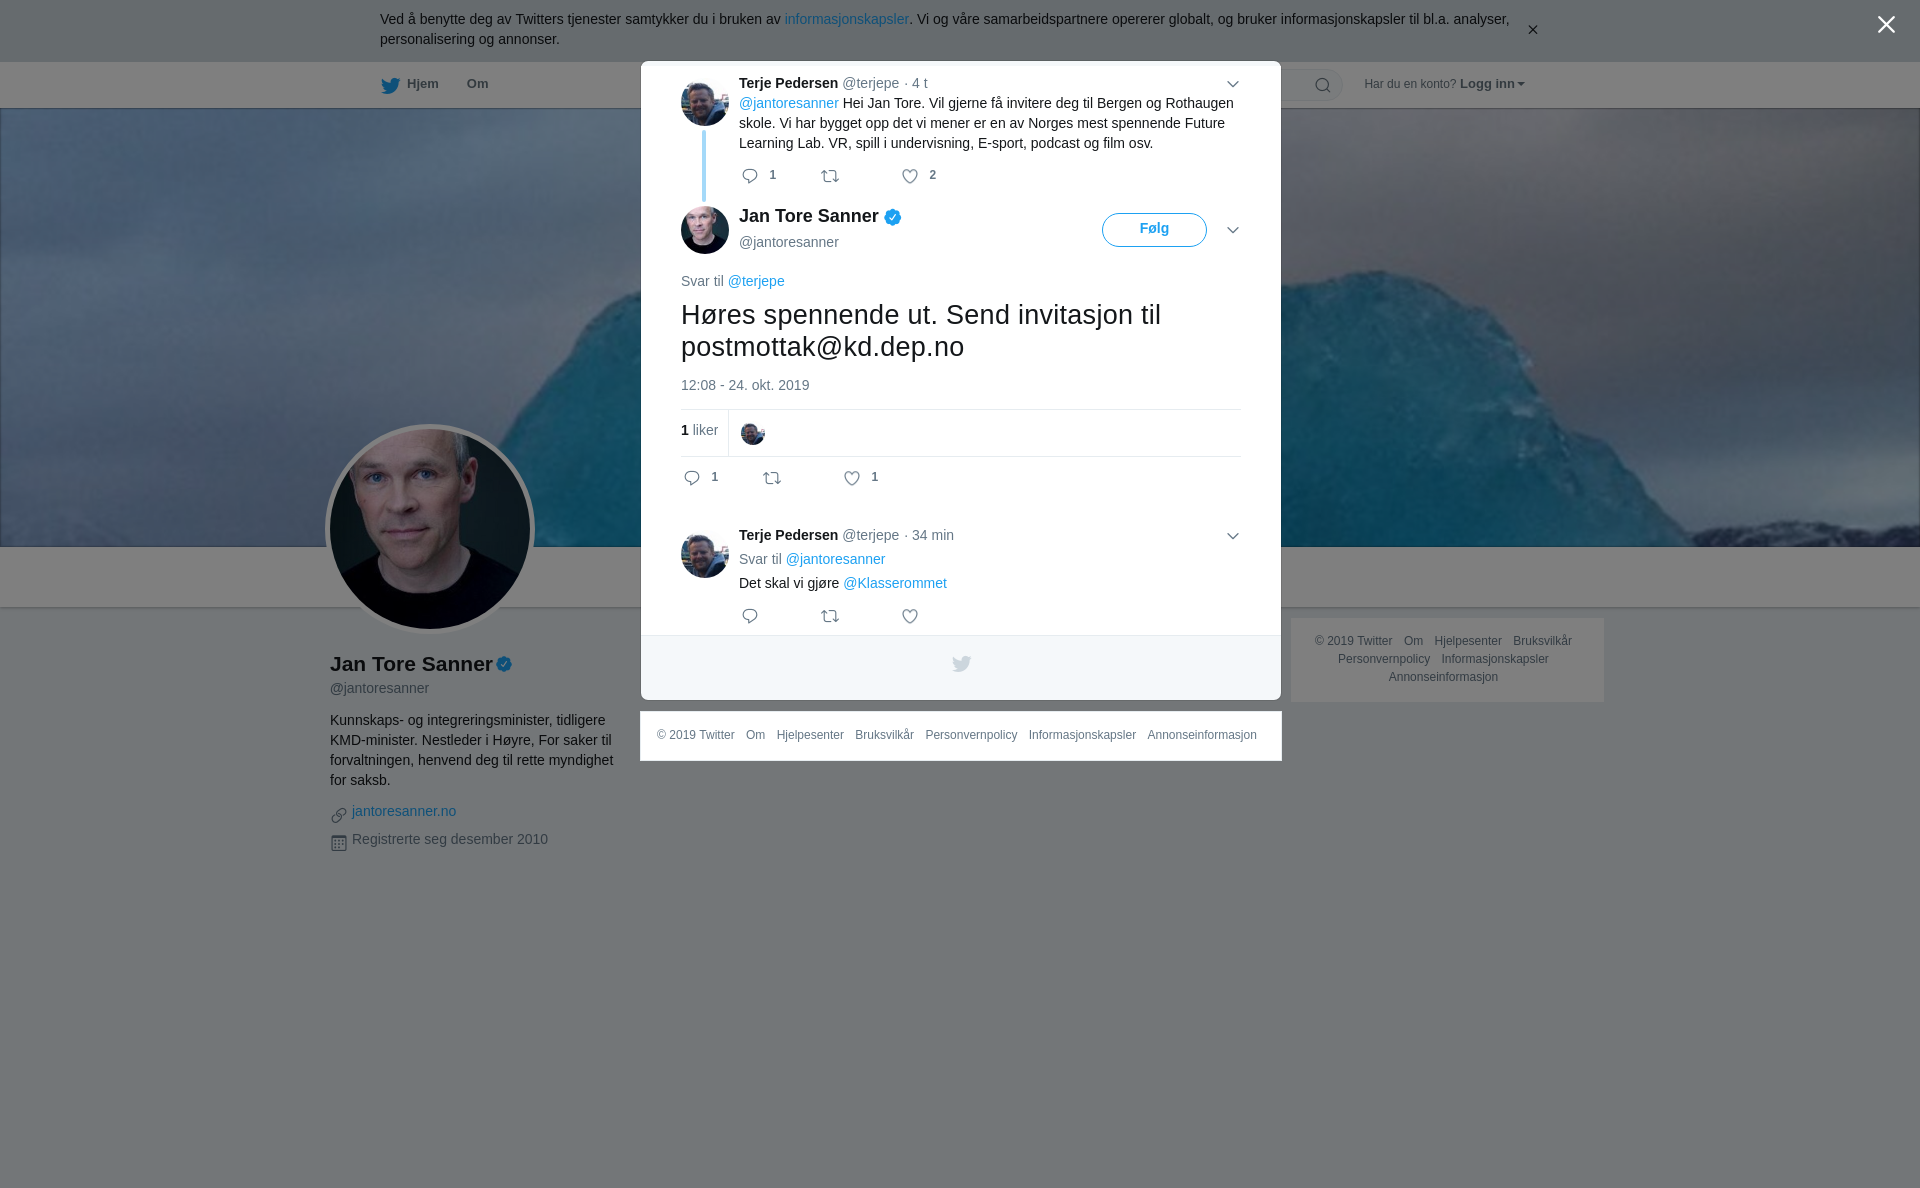Image resolution: width=1920 pixels, height=1188 pixels.
Task: Like Jan Tore Sanner's reply tweet
Action: tap(852, 479)
